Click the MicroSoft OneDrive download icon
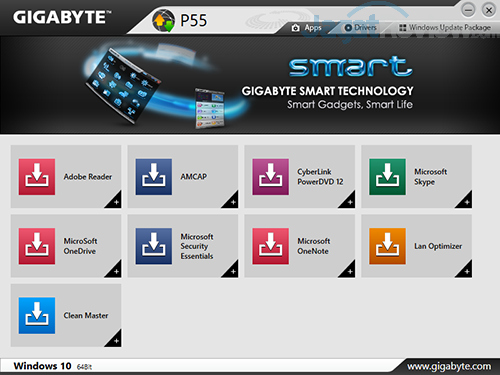 (x=37, y=246)
